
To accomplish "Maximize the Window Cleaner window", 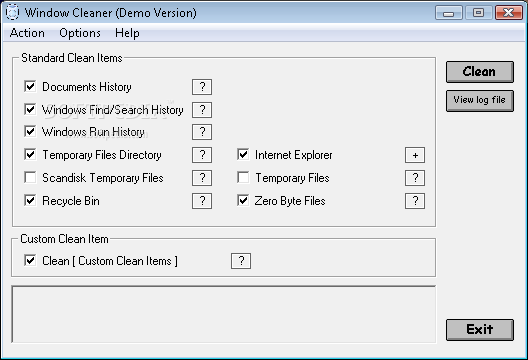I will [478, 13].
